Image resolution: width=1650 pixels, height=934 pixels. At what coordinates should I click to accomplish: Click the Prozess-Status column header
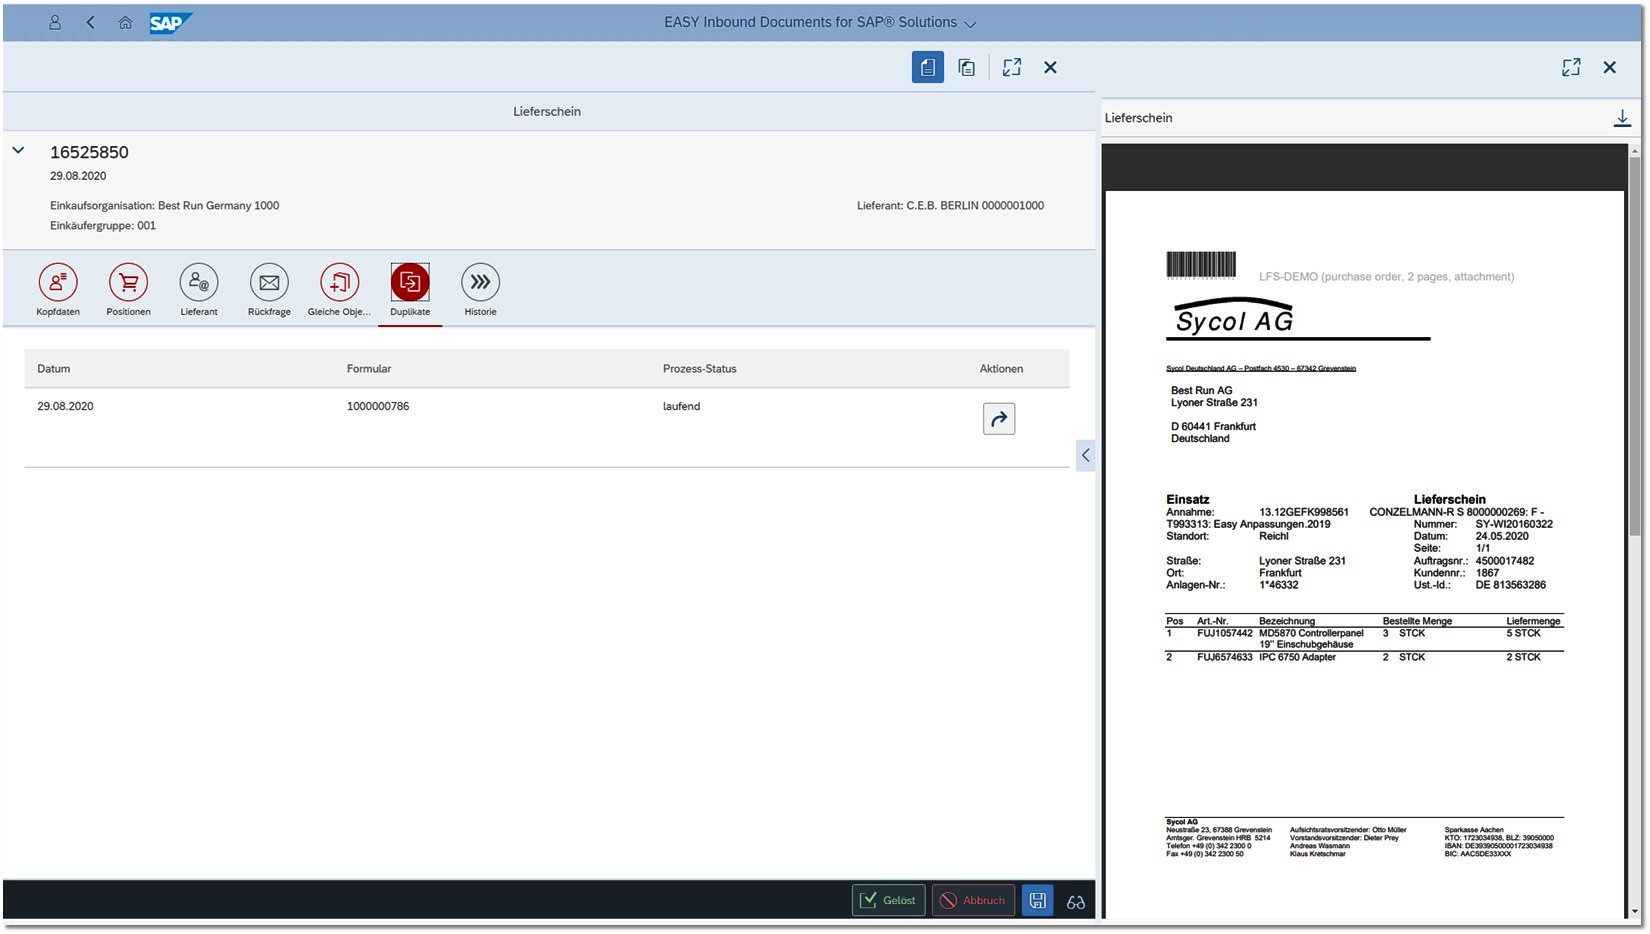pyautogui.click(x=699, y=369)
